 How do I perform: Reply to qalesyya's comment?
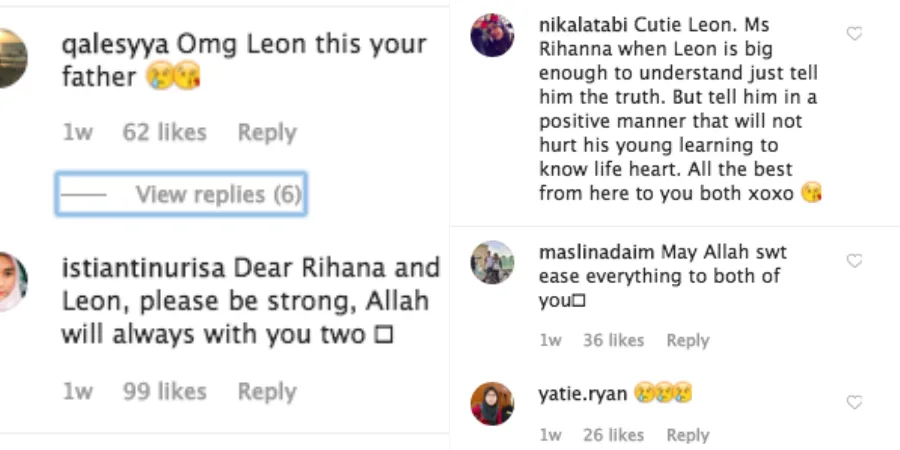click(267, 133)
